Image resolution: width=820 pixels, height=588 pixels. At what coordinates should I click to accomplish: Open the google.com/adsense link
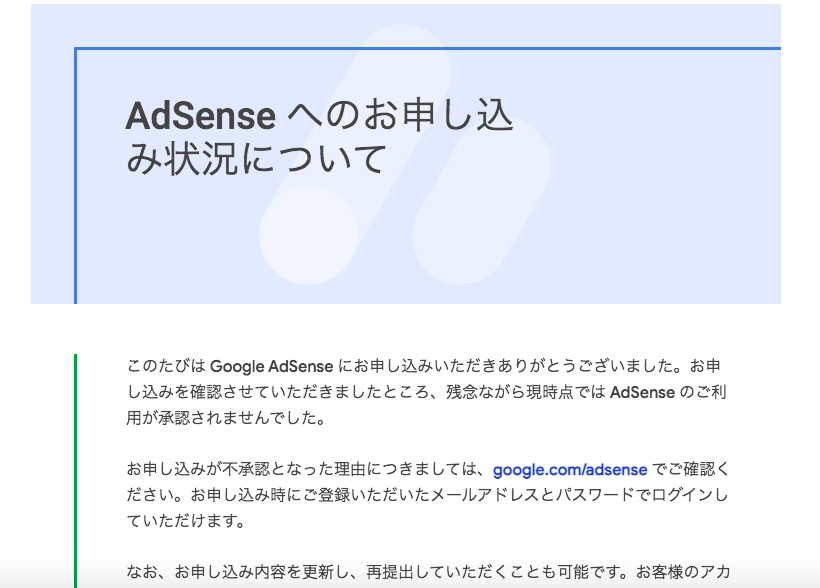point(570,469)
